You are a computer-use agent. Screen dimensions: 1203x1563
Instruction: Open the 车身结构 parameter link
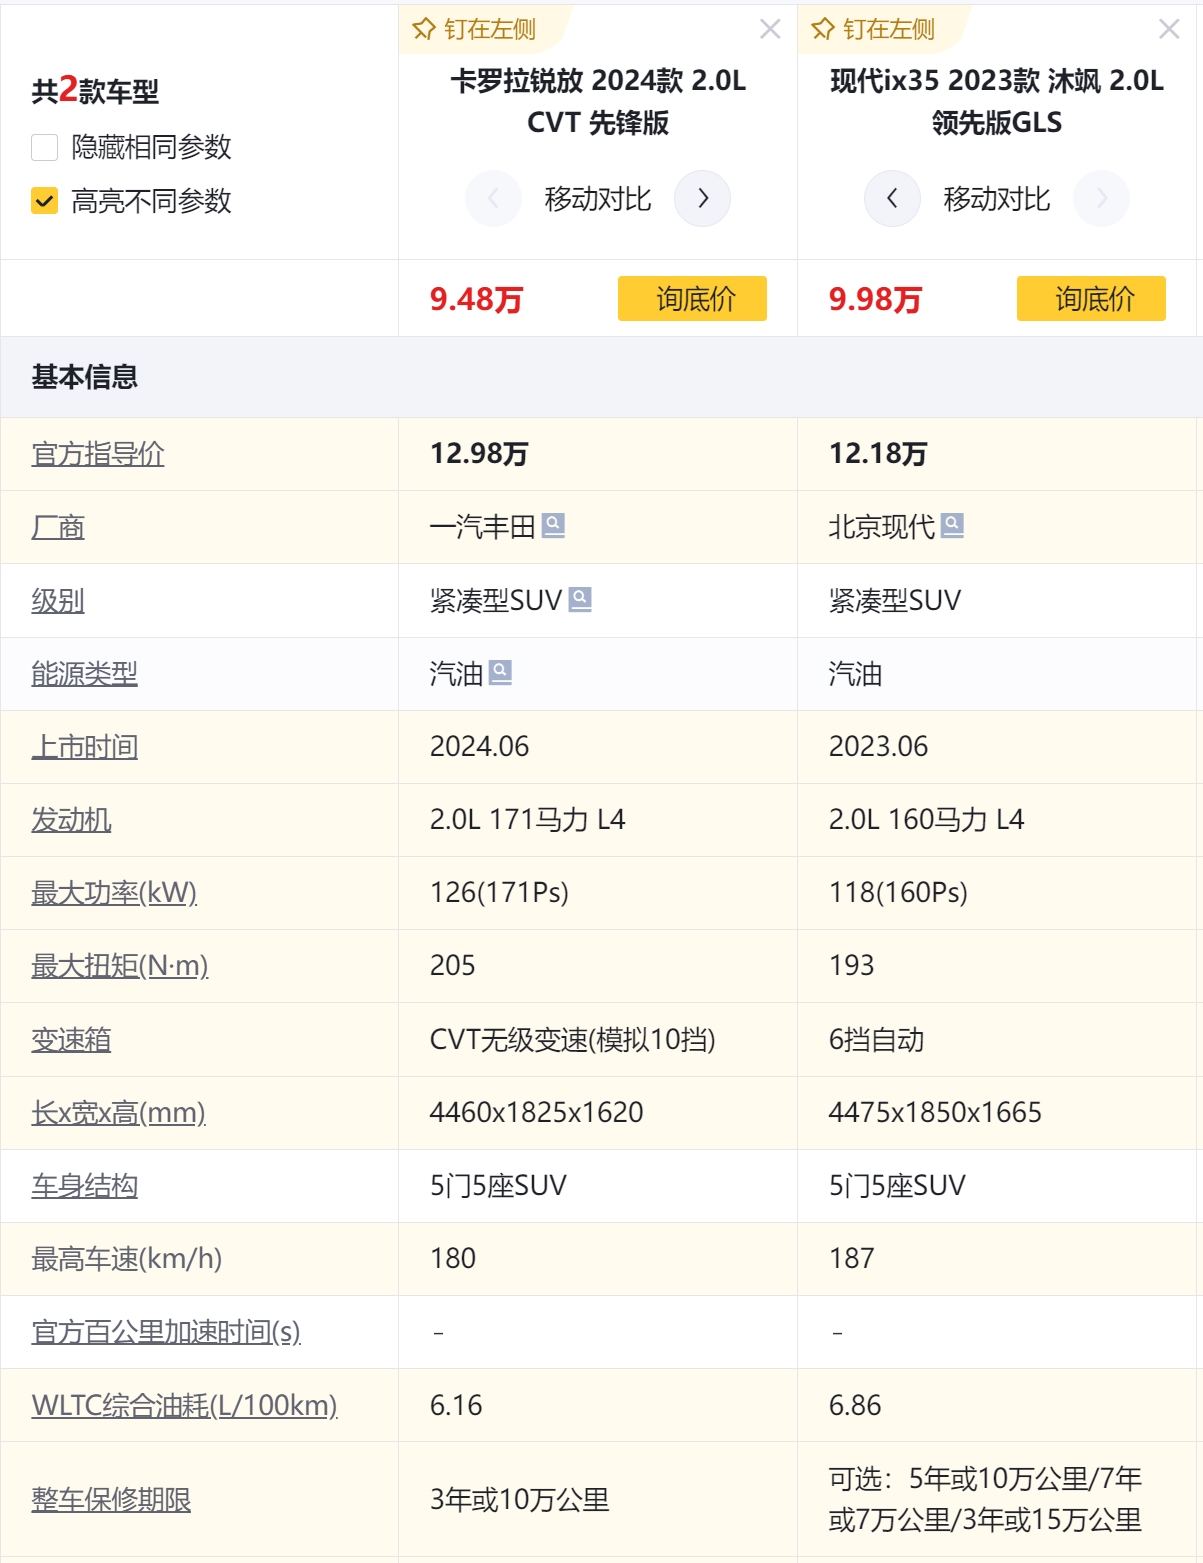pyautogui.click(x=84, y=1185)
